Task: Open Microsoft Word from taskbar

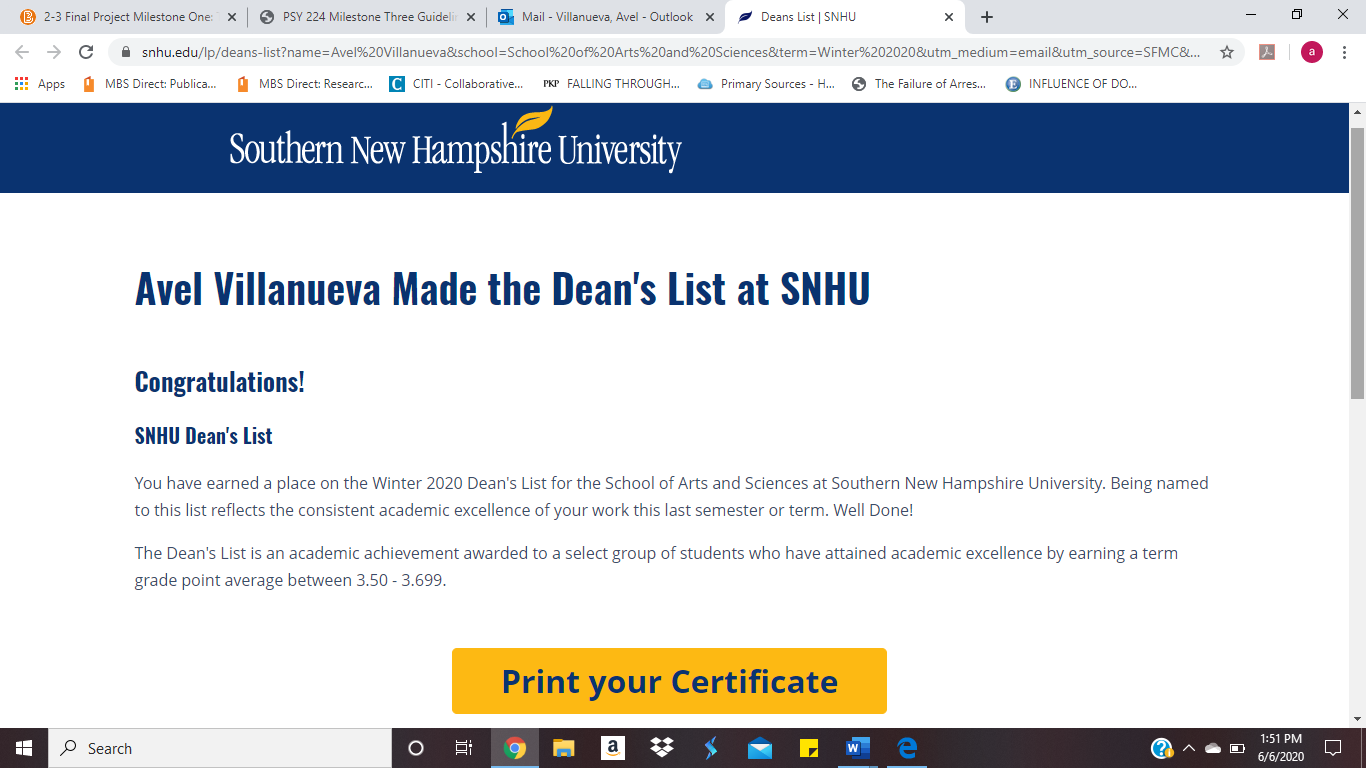Action: click(858, 748)
